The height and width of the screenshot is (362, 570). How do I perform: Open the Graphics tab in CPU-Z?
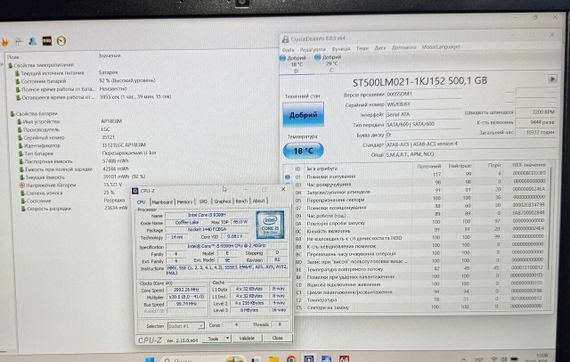[x=222, y=201]
